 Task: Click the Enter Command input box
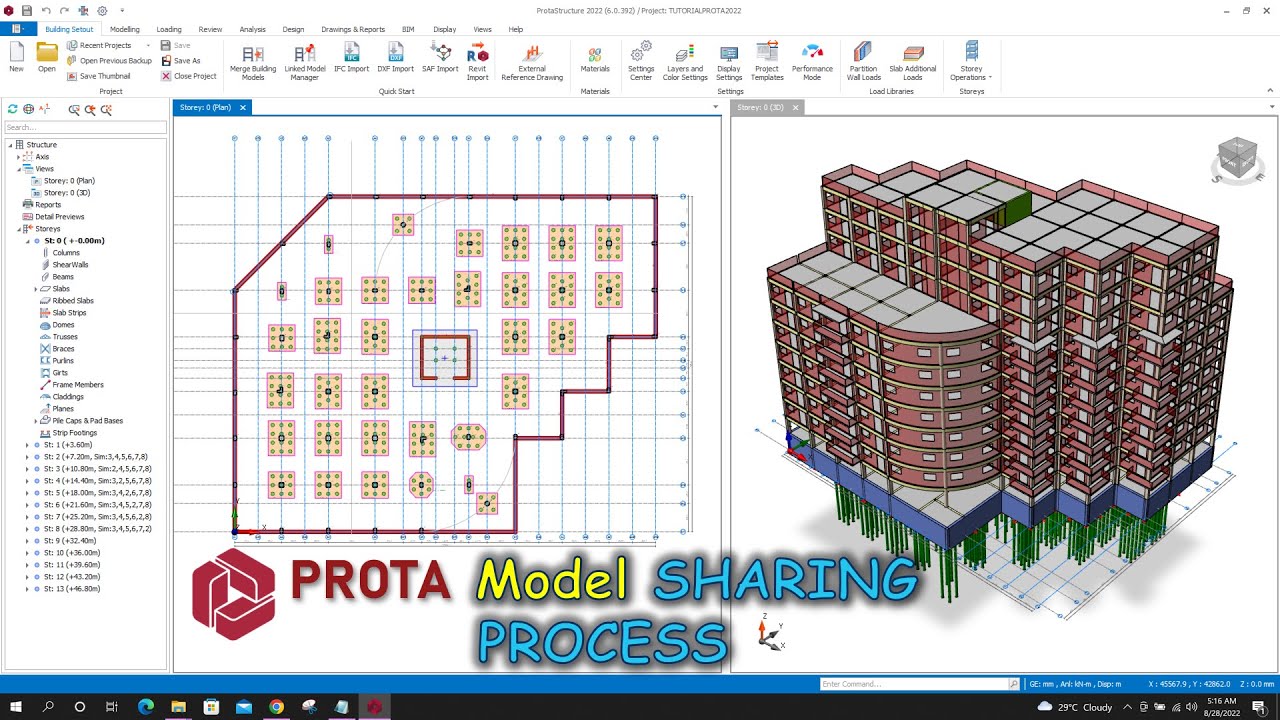pos(914,684)
